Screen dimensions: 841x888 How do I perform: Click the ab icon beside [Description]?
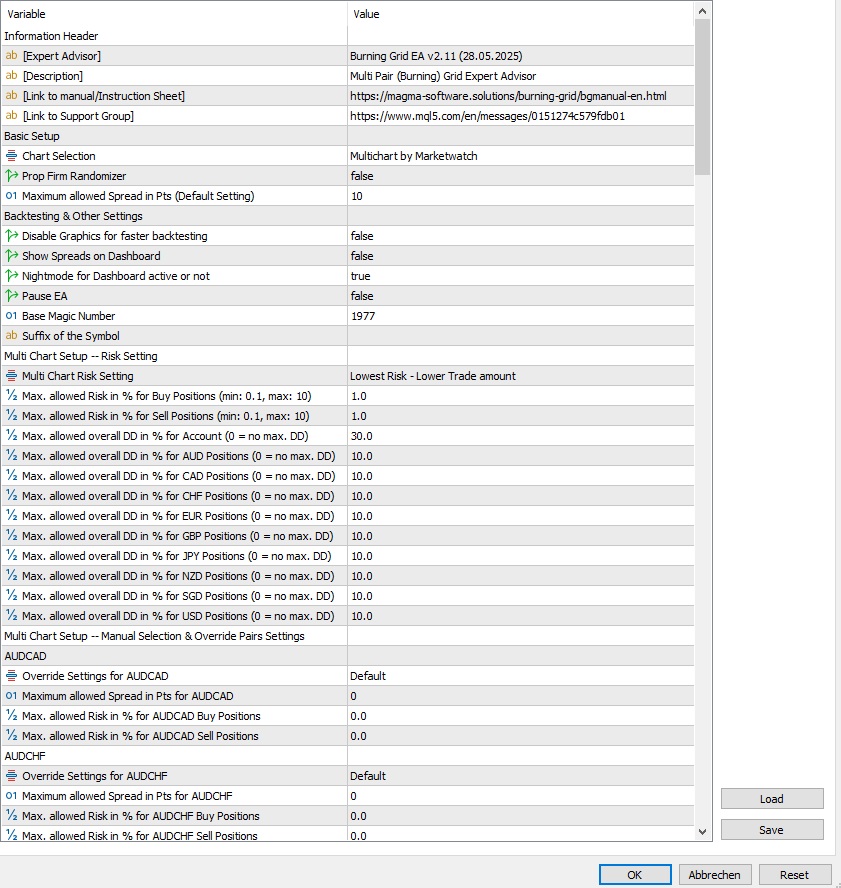coord(11,75)
